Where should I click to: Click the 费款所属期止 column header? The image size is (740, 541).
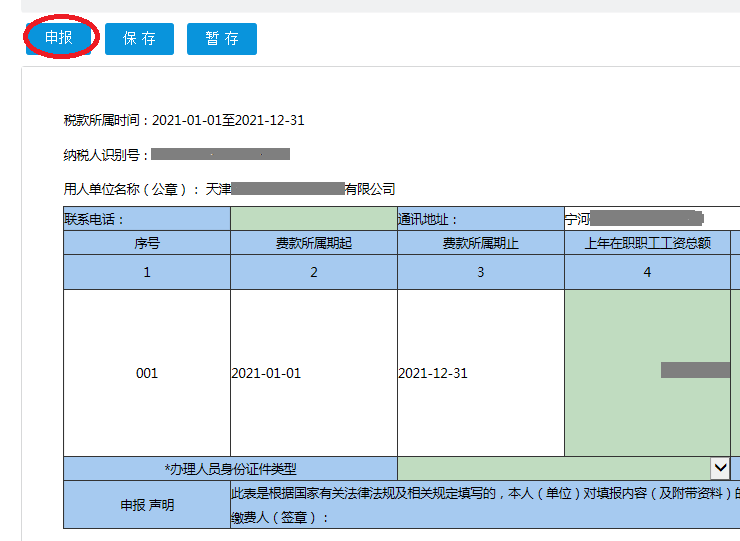pos(480,243)
